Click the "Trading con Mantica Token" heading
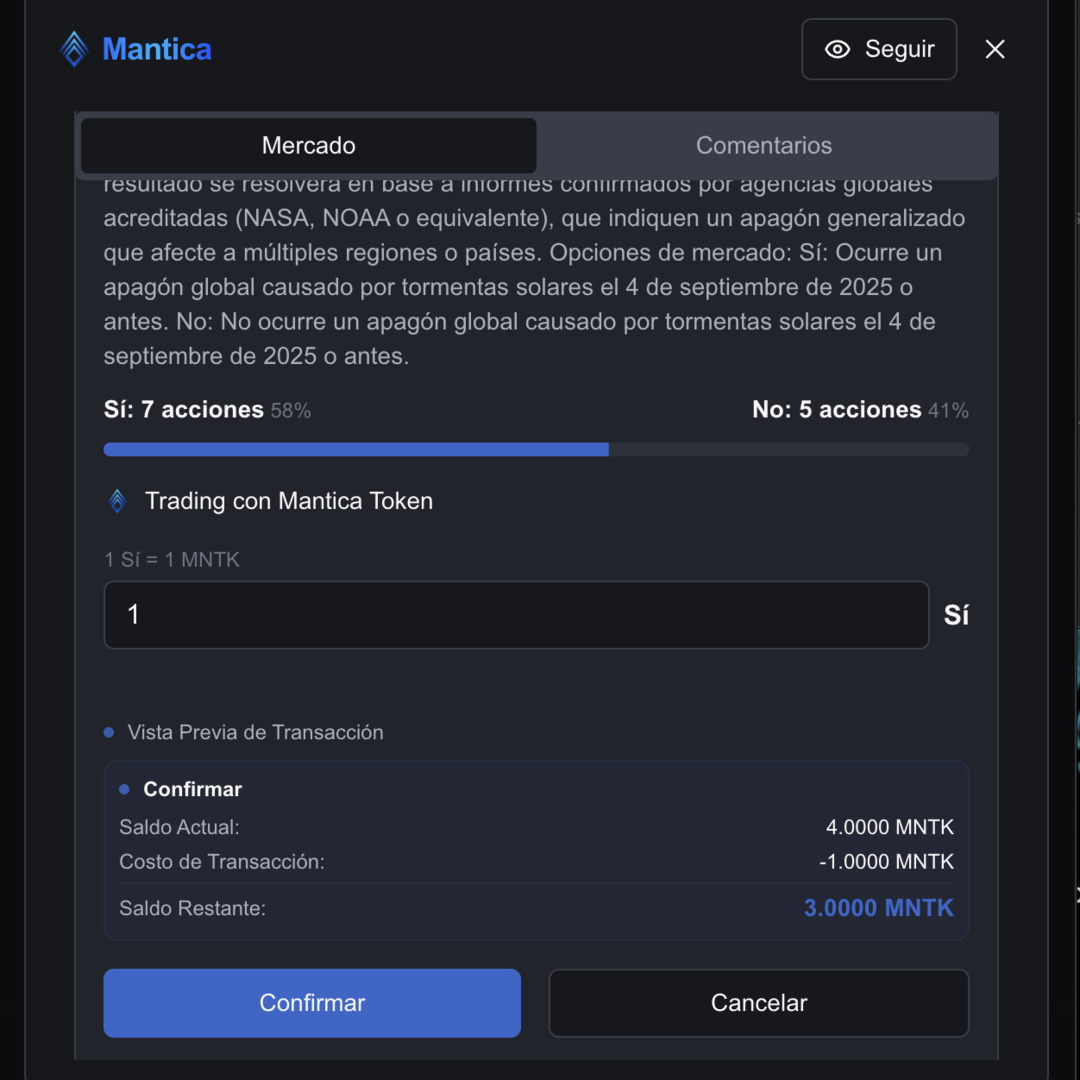 [x=289, y=501]
